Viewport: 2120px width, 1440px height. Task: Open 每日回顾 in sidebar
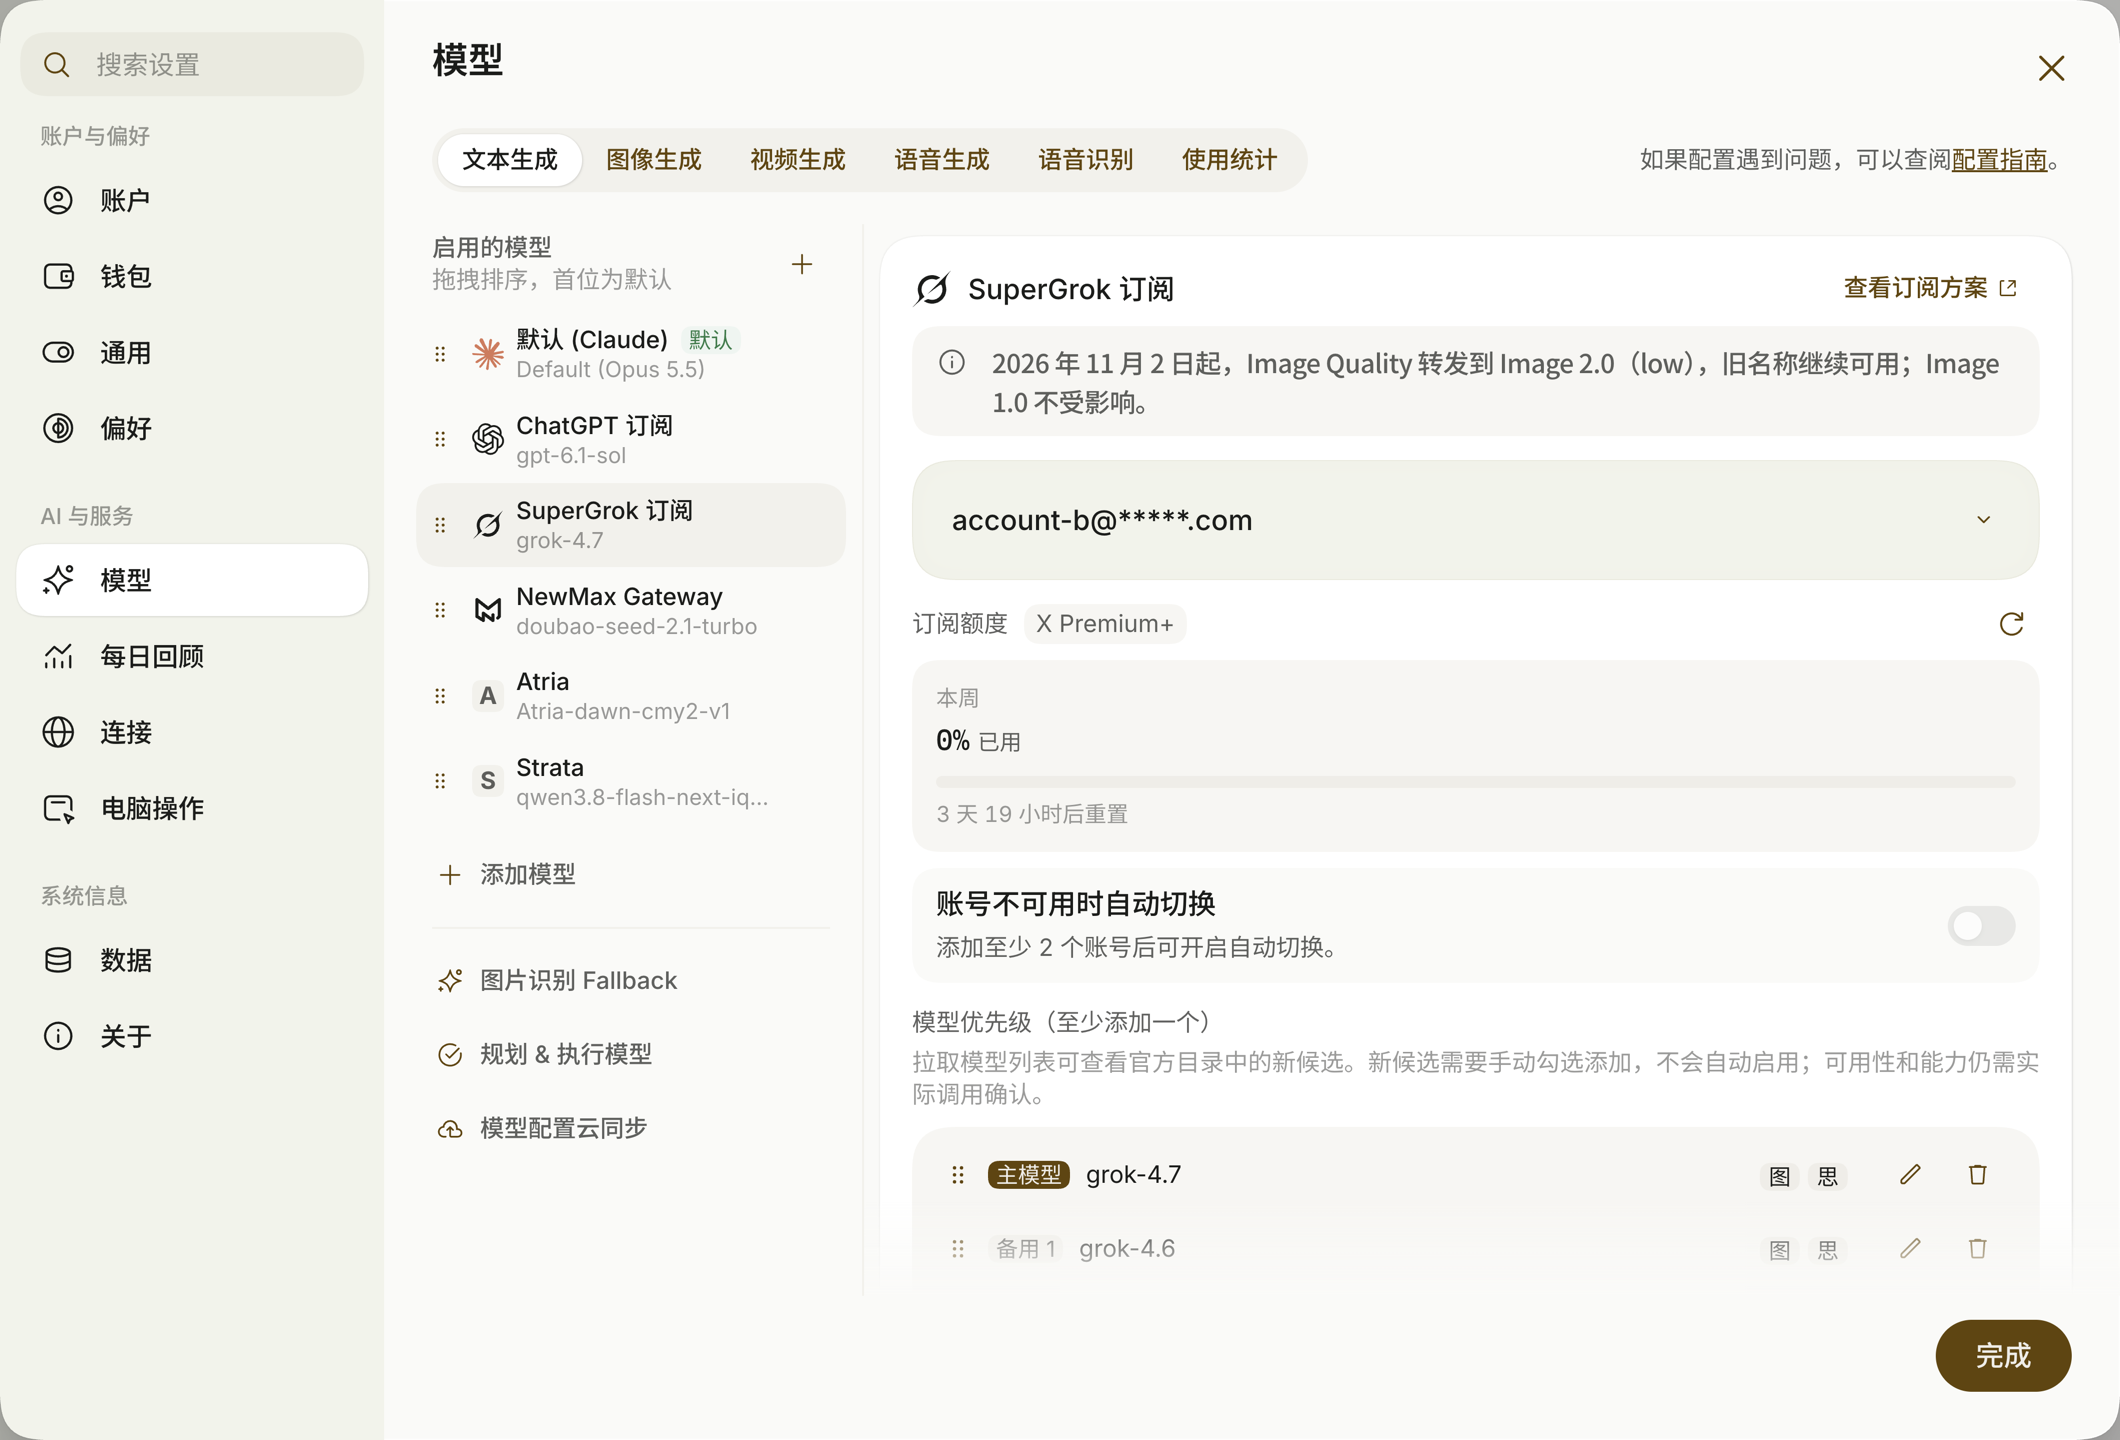click(192, 656)
